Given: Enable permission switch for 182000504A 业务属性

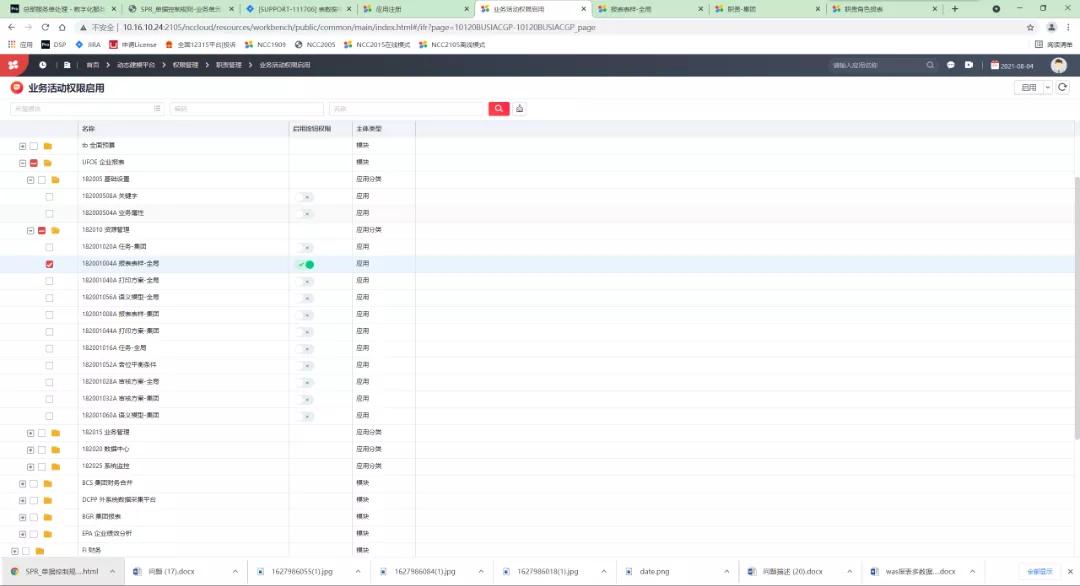Looking at the screenshot, I should click(306, 213).
